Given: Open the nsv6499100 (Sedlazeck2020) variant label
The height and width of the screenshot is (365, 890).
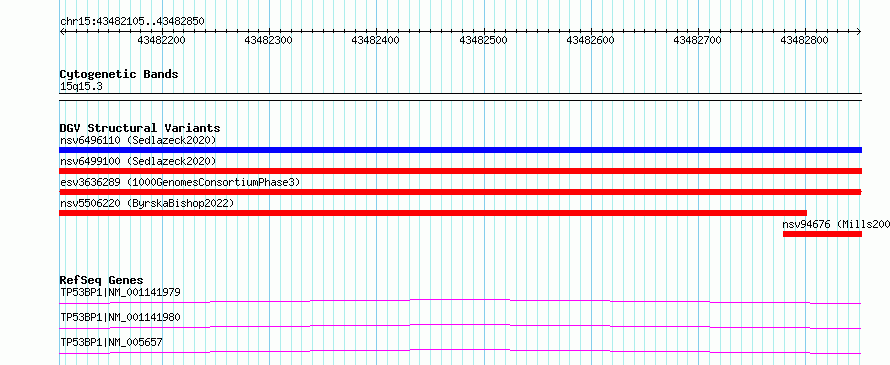Looking at the screenshot, I should click(x=138, y=161).
